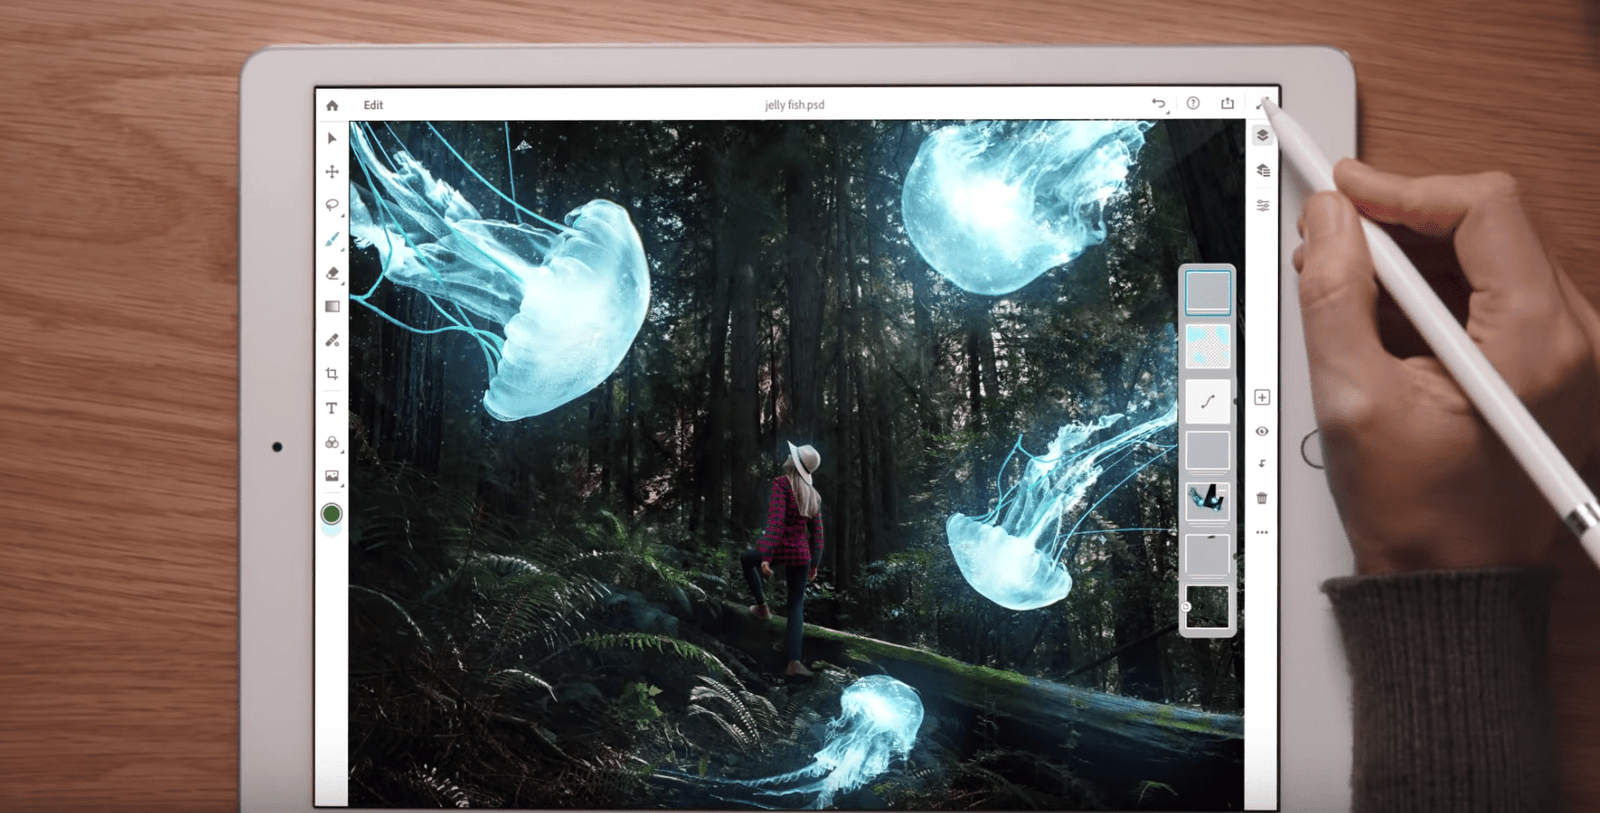The image size is (1600, 813).
Task: Toggle the detailed layer view
Action: click(x=1263, y=171)
